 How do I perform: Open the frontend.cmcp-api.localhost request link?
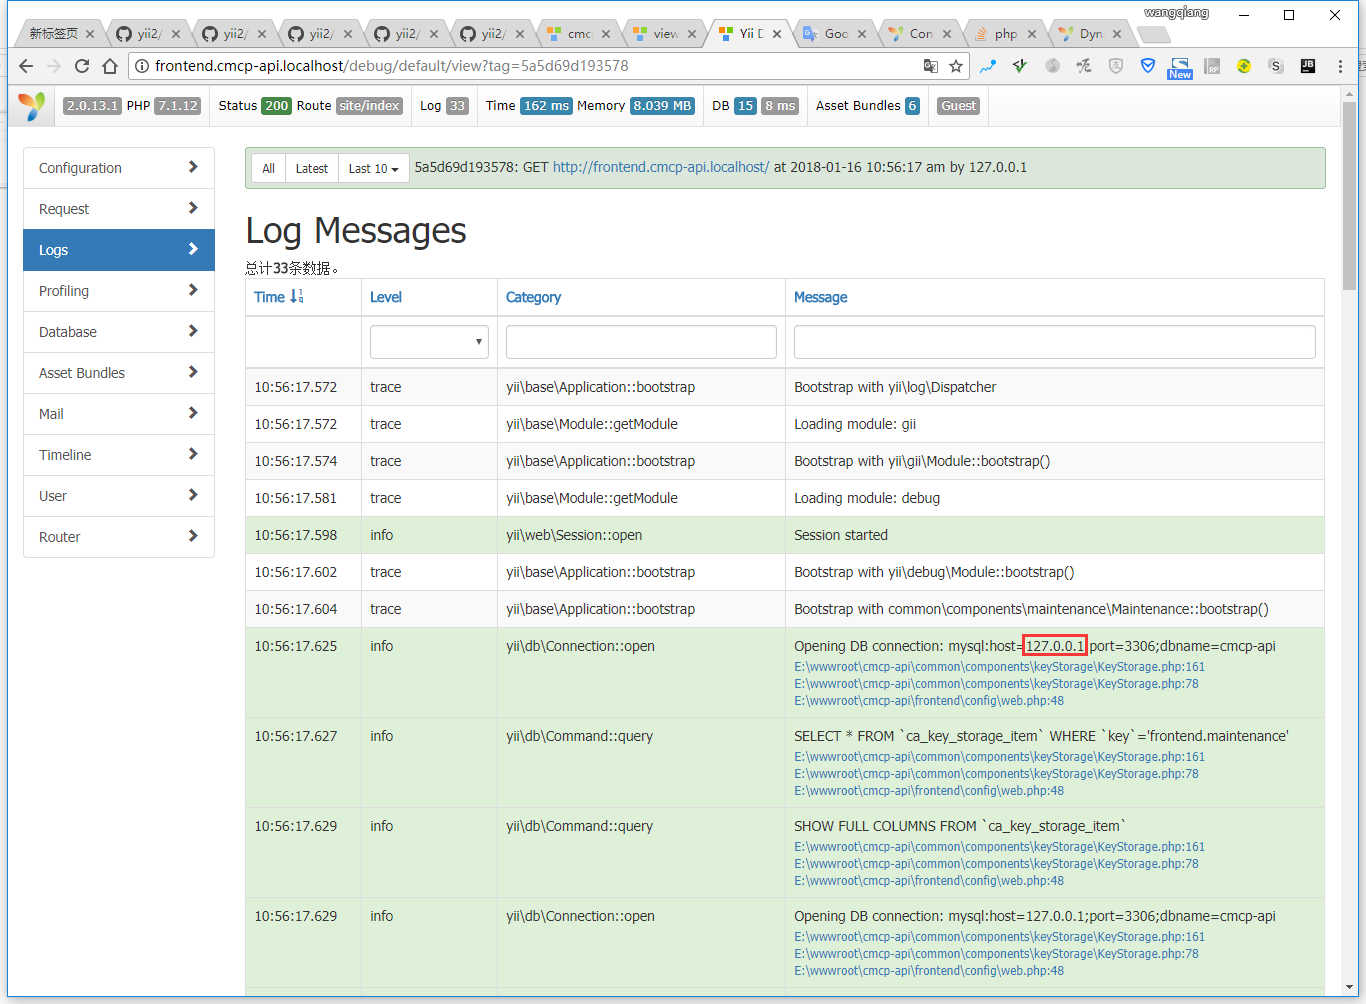(x=660, y=167)
